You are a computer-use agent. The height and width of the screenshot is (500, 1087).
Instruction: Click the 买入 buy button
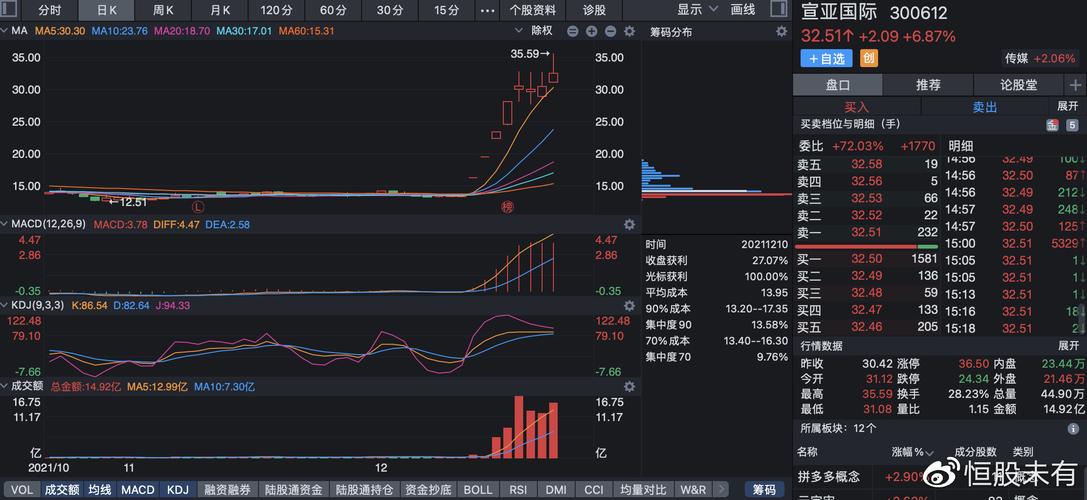coord(857,106)
